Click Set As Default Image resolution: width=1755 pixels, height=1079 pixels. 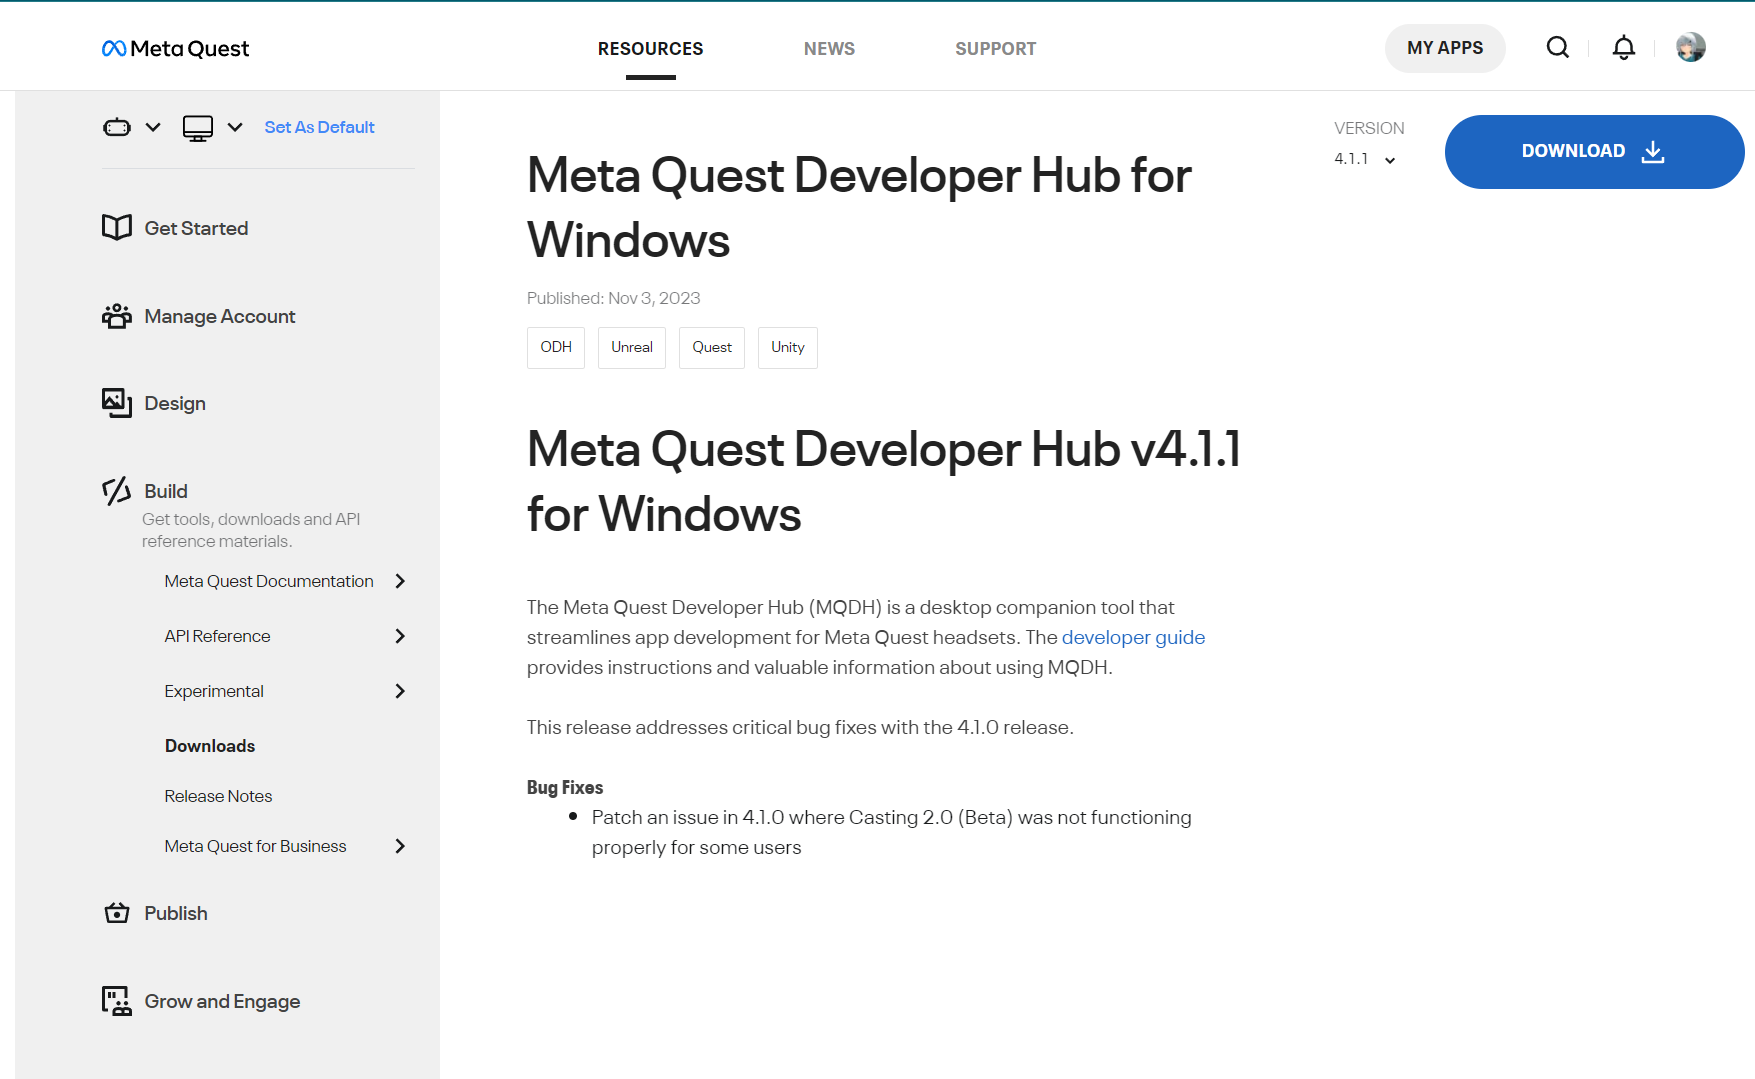point(319,127)
